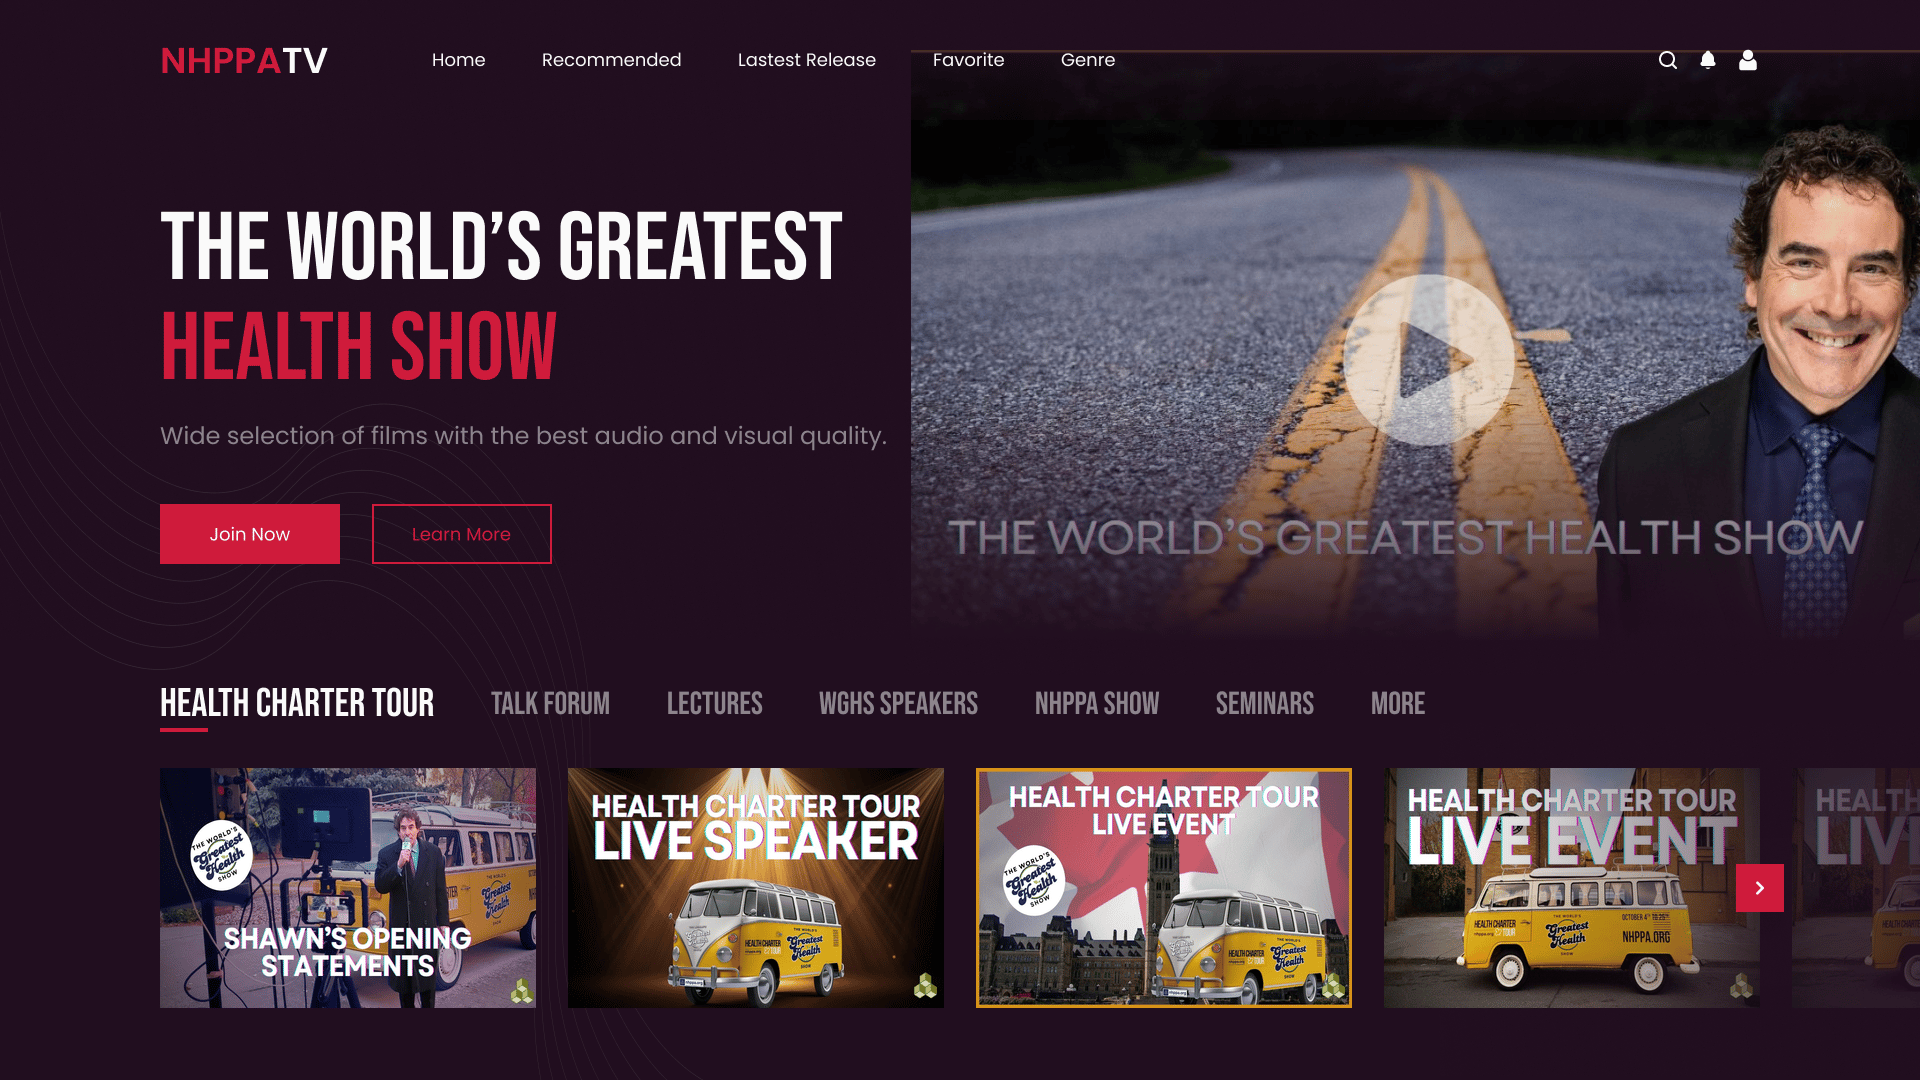1920x1080 pixels.
Task: Switch to the Talk Forum tab
Action: (550, 703)
